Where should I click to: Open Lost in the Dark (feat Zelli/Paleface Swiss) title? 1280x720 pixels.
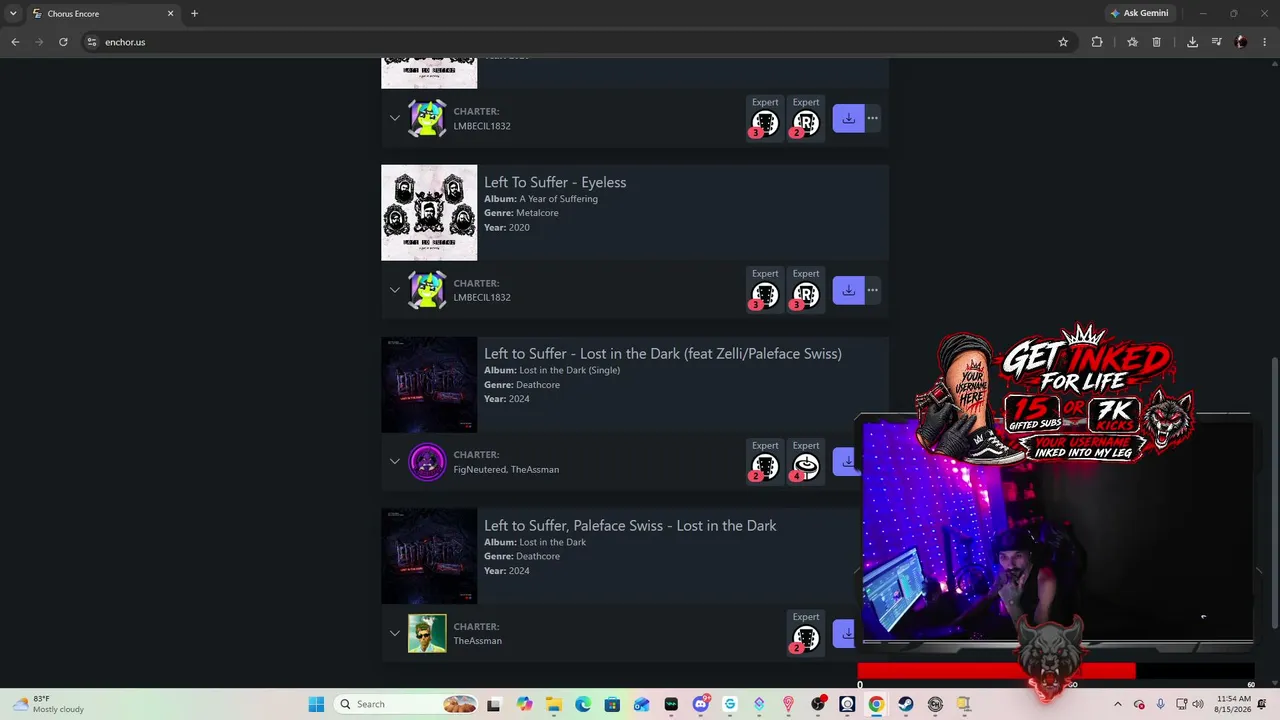pyautogui.click(x=663, y=353)
